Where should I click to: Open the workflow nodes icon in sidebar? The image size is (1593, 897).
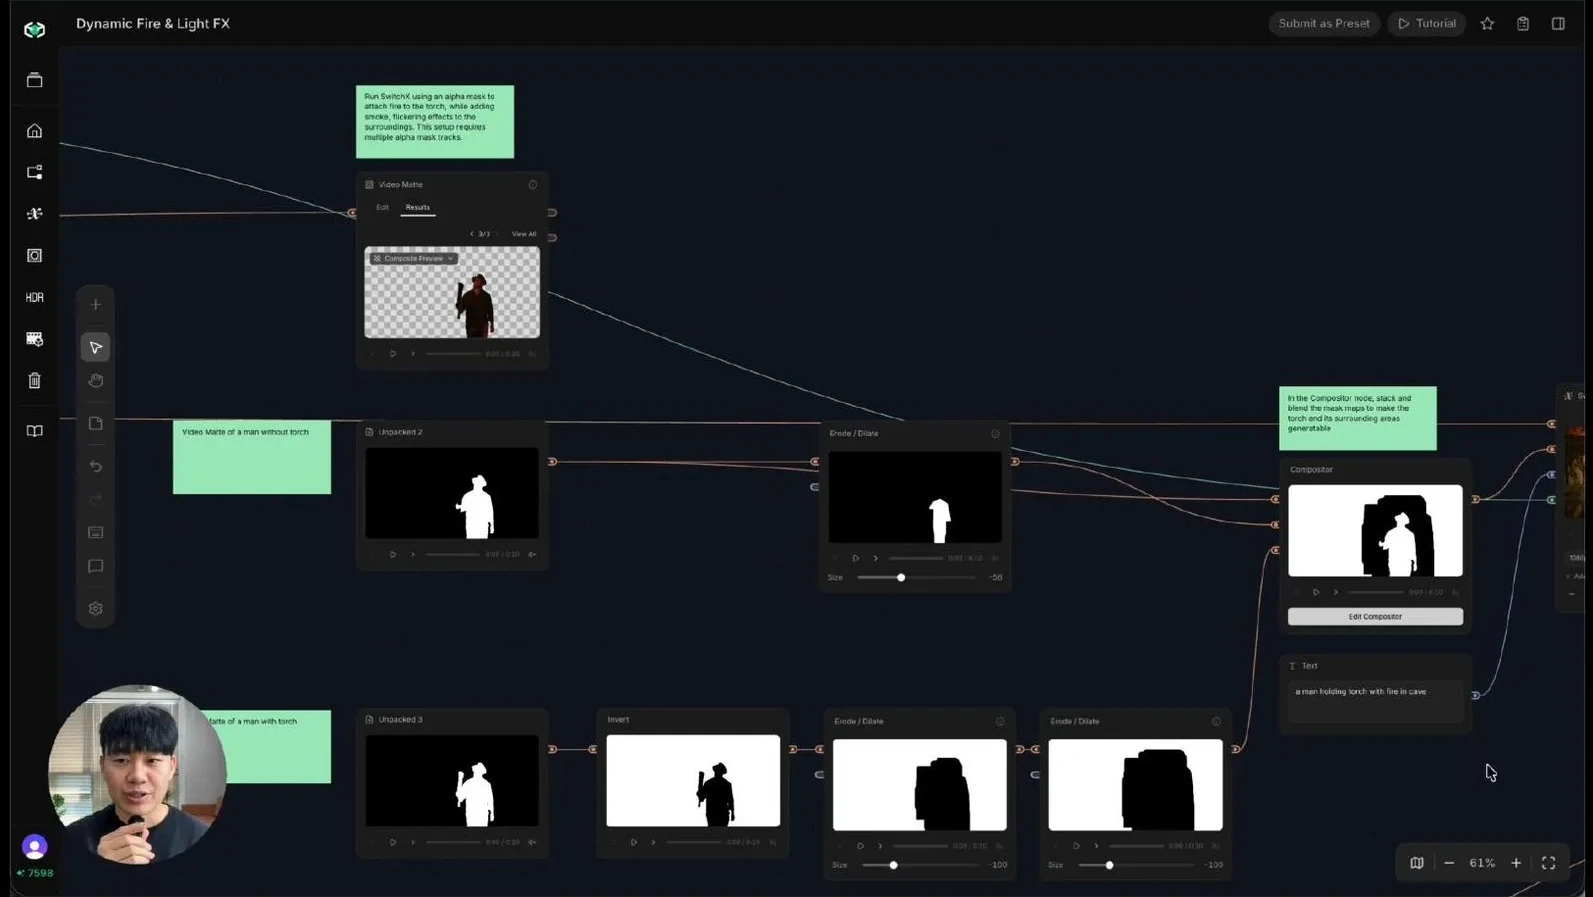pyautogui.click(x=34, y=172)
